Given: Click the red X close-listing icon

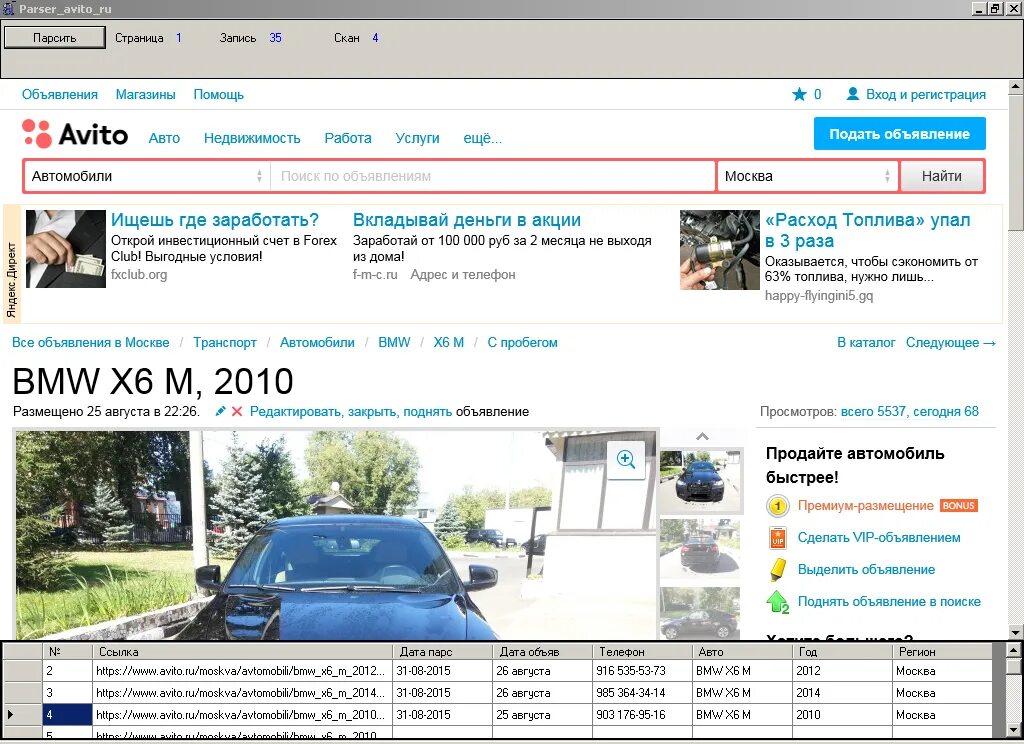Looking at the screenshot, I should (236, 412).
